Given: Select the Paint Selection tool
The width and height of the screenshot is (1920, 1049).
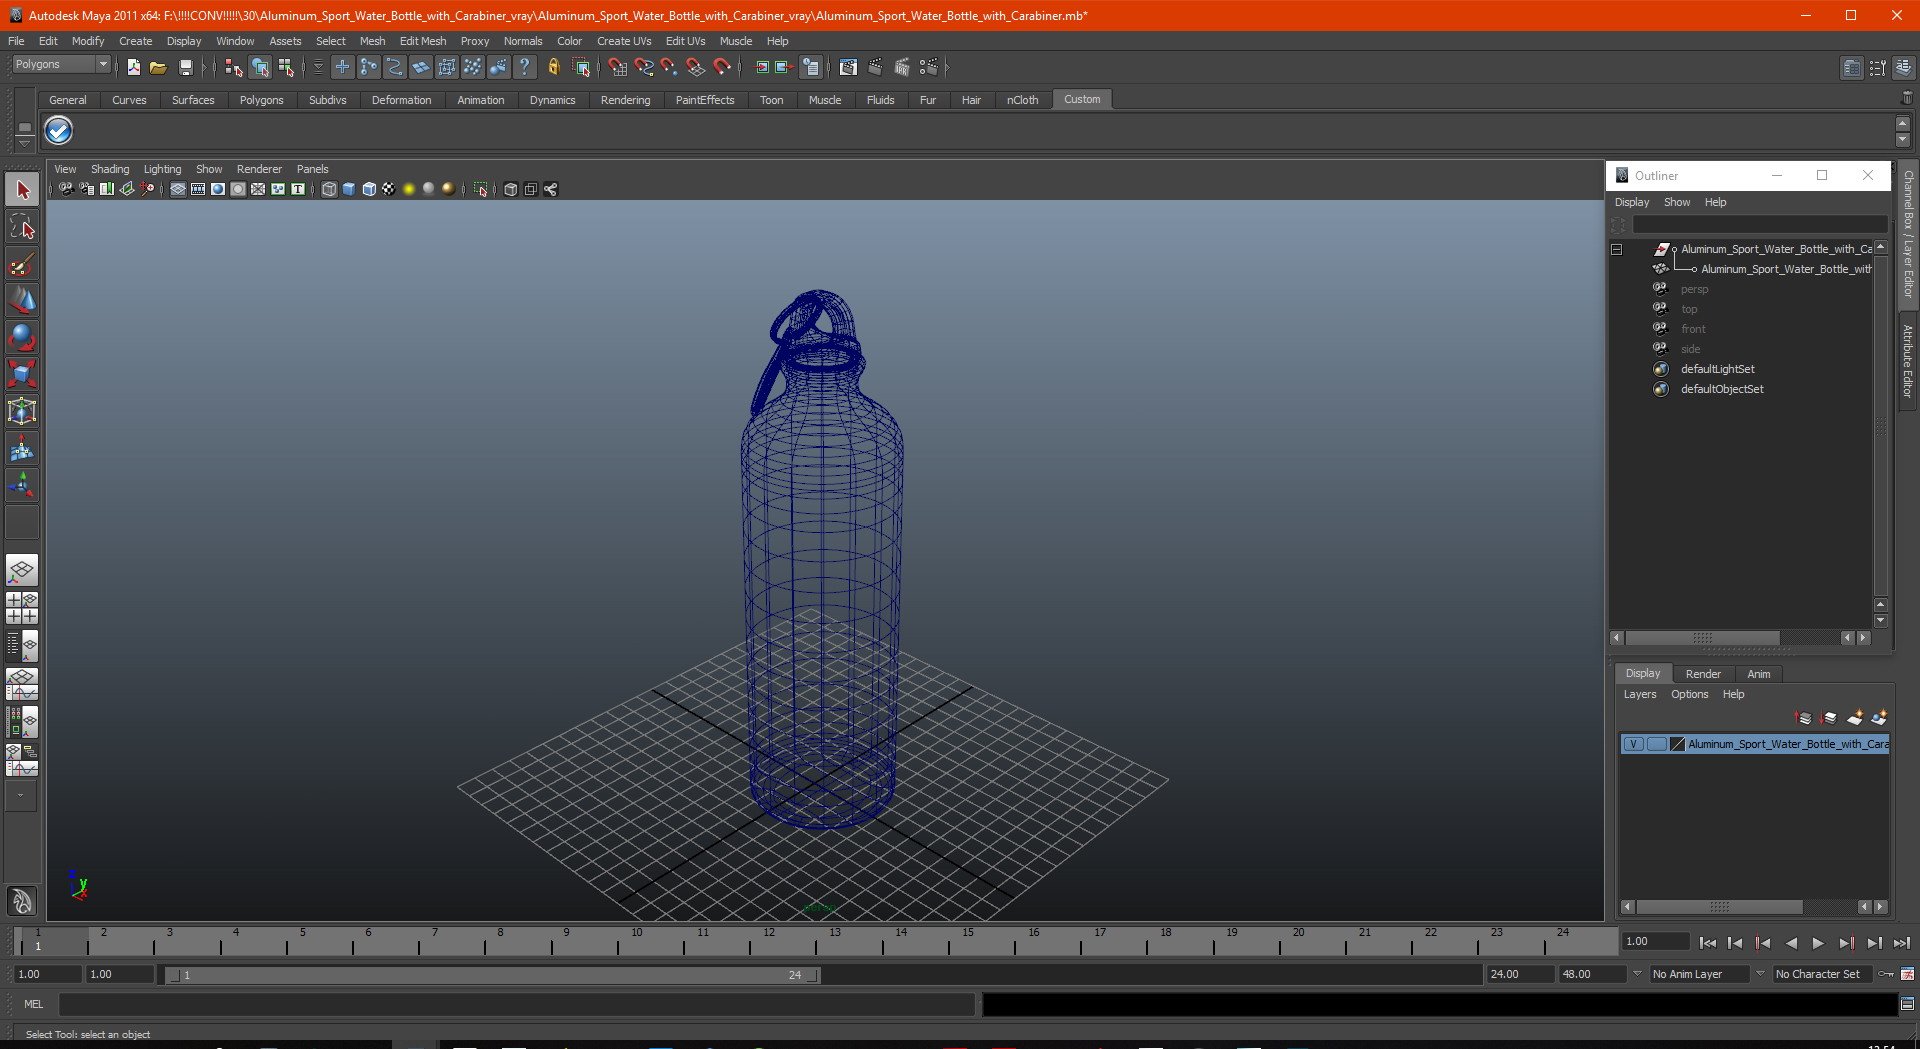Looking at the screenshot, I should pos(22,264).
